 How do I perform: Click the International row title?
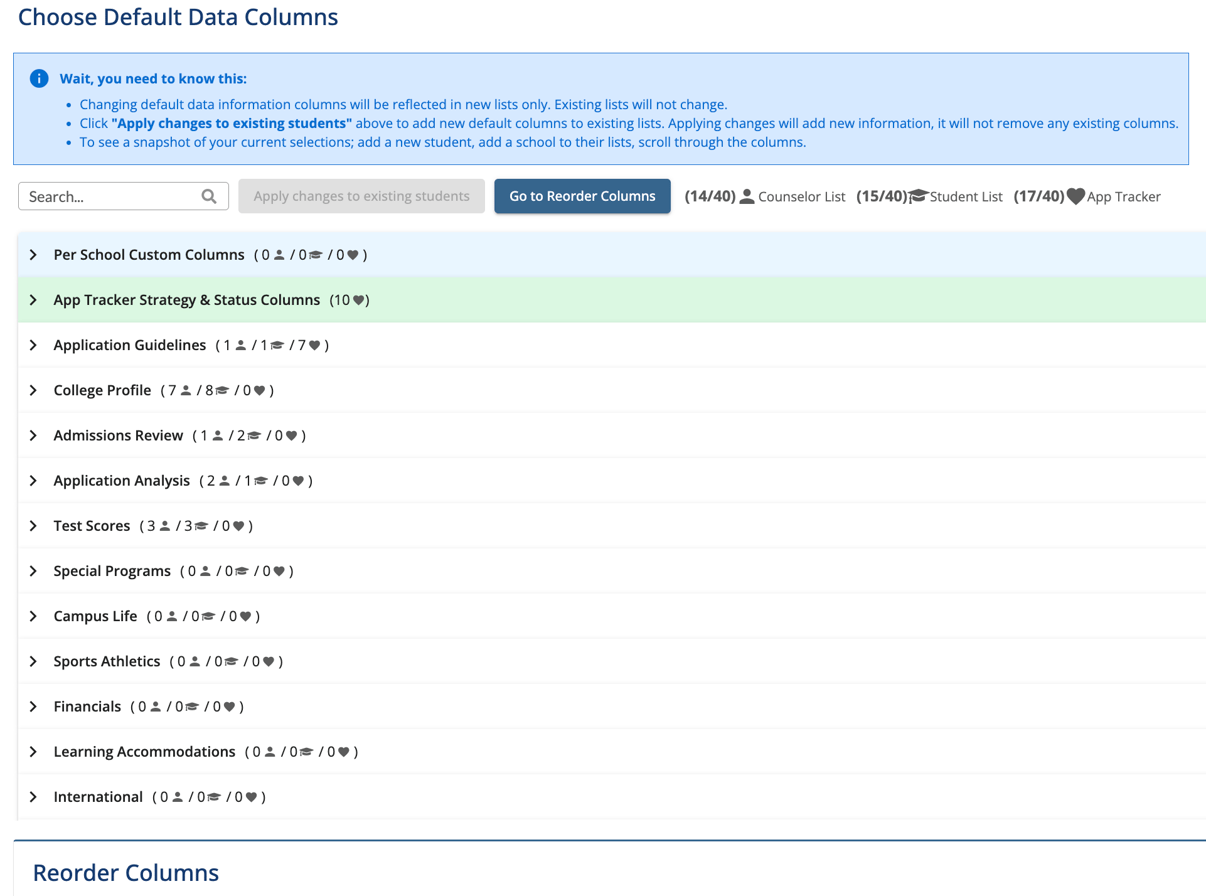[98, 797]
